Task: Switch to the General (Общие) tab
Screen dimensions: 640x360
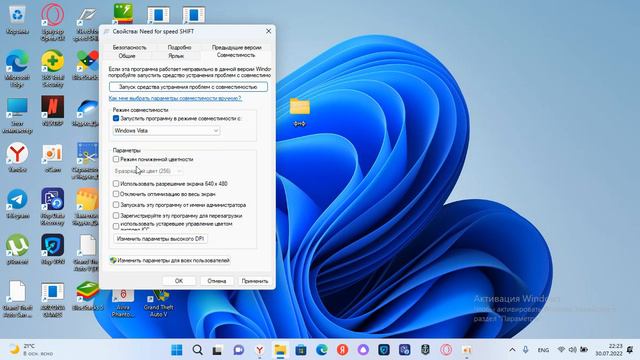Action: pos(127,56)
